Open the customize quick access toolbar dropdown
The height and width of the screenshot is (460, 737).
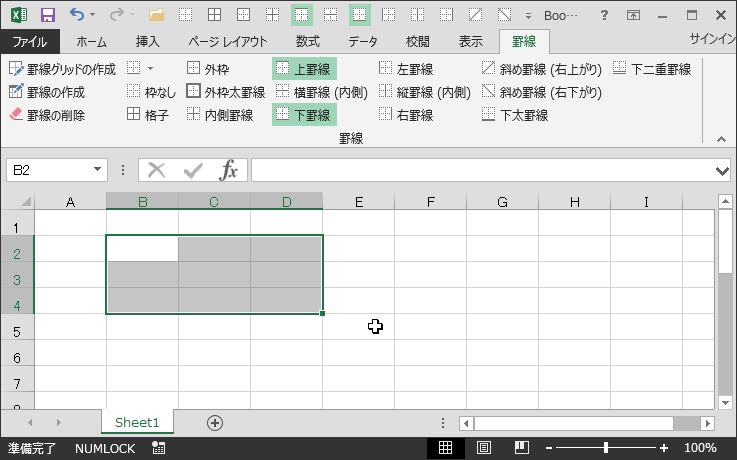pos(528,16)
